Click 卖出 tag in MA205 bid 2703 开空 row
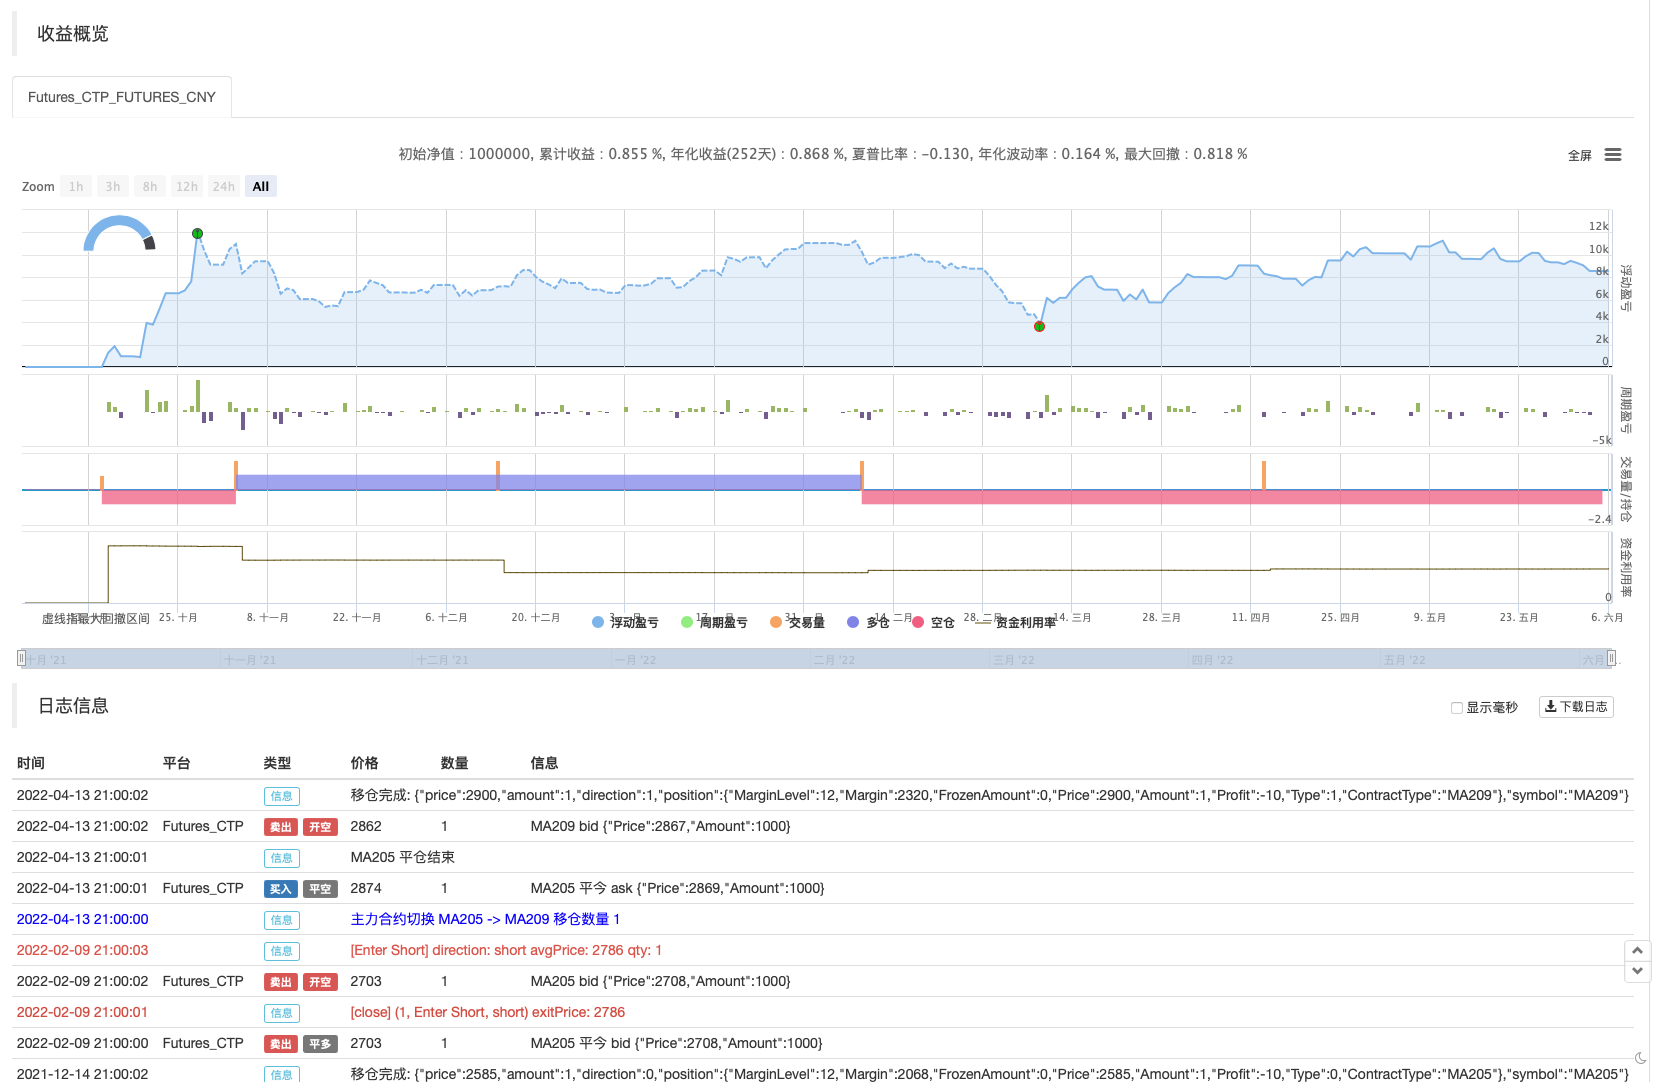Screen dimensions: 1655x1082 [x=280, y=982]
